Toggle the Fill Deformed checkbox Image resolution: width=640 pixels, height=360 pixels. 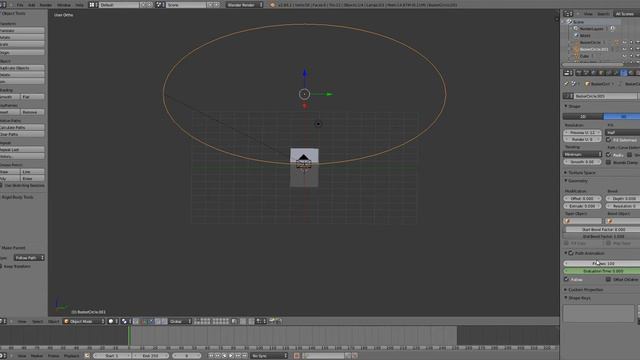pos(608,140)
